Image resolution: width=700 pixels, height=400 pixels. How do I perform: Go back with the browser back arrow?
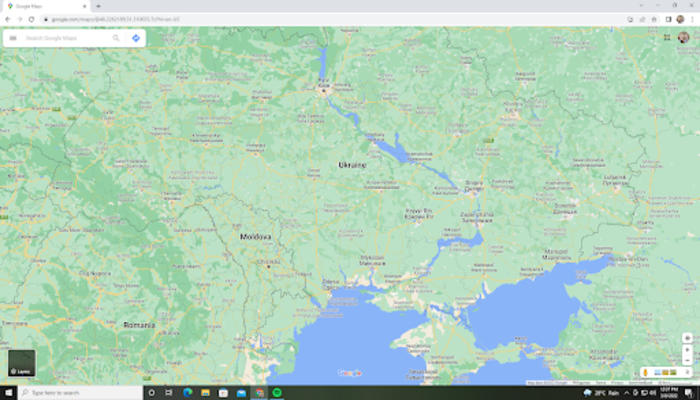pos(8,19)
